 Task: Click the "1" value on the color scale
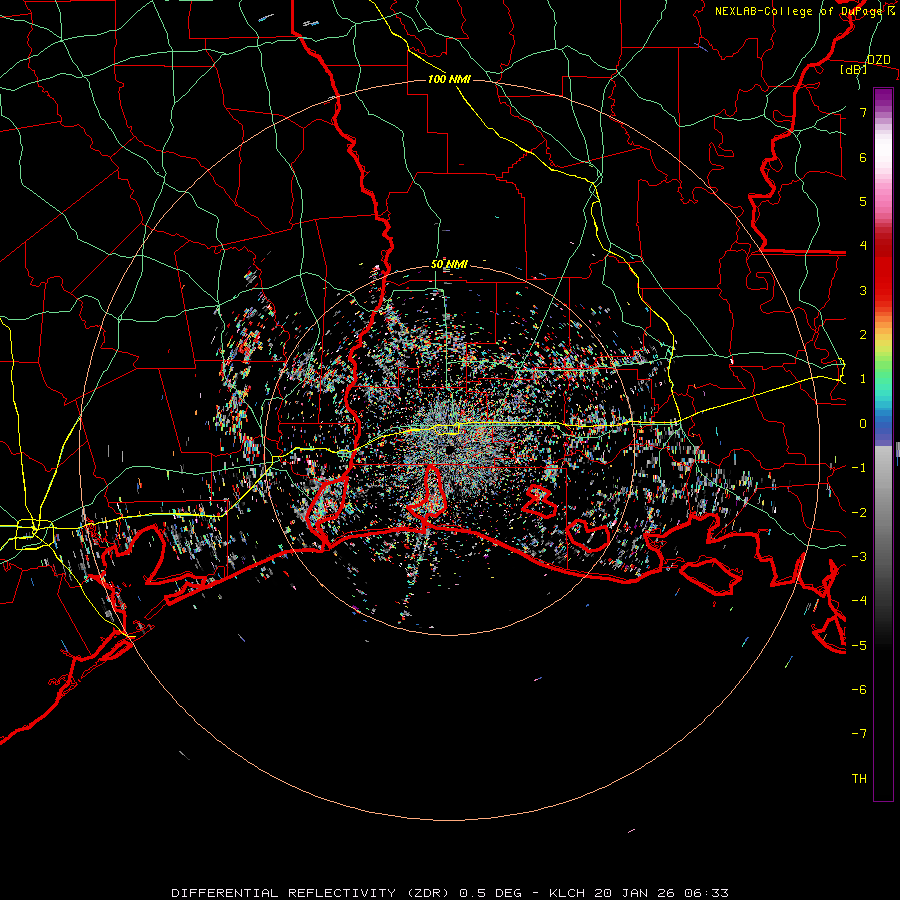[863, 379]
